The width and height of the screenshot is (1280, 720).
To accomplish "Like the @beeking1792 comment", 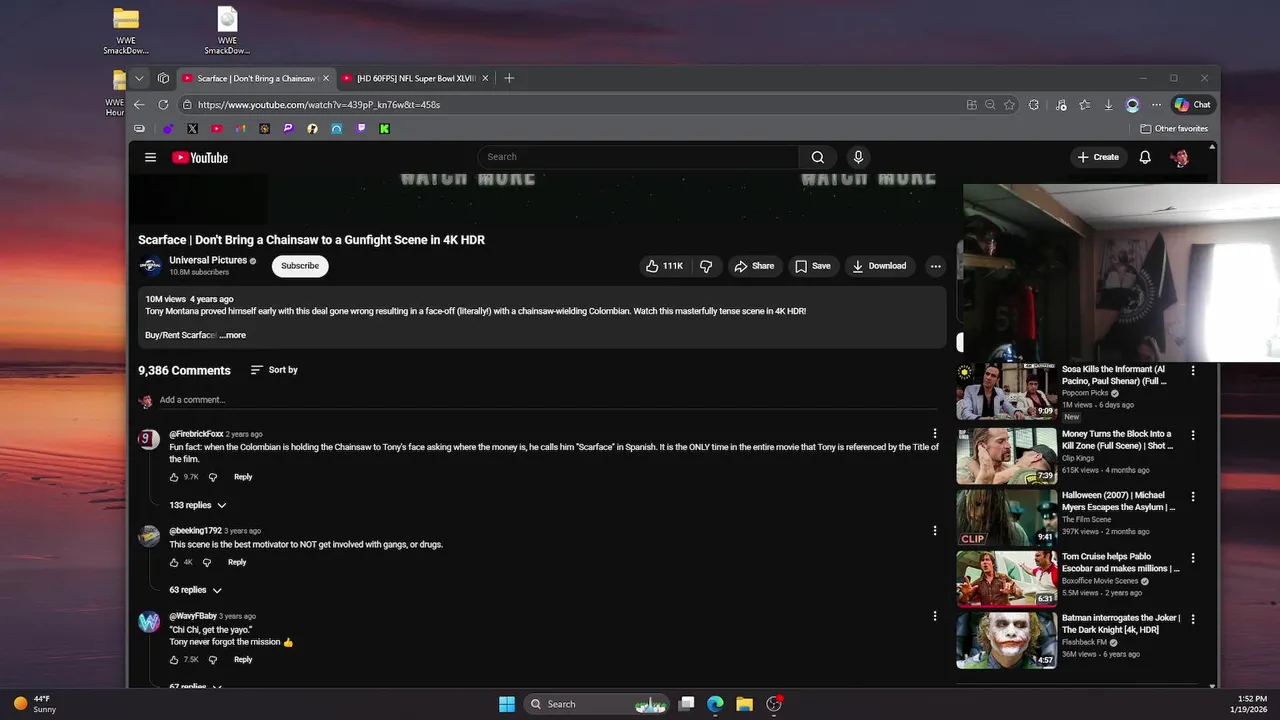I will tap(174, 562).
